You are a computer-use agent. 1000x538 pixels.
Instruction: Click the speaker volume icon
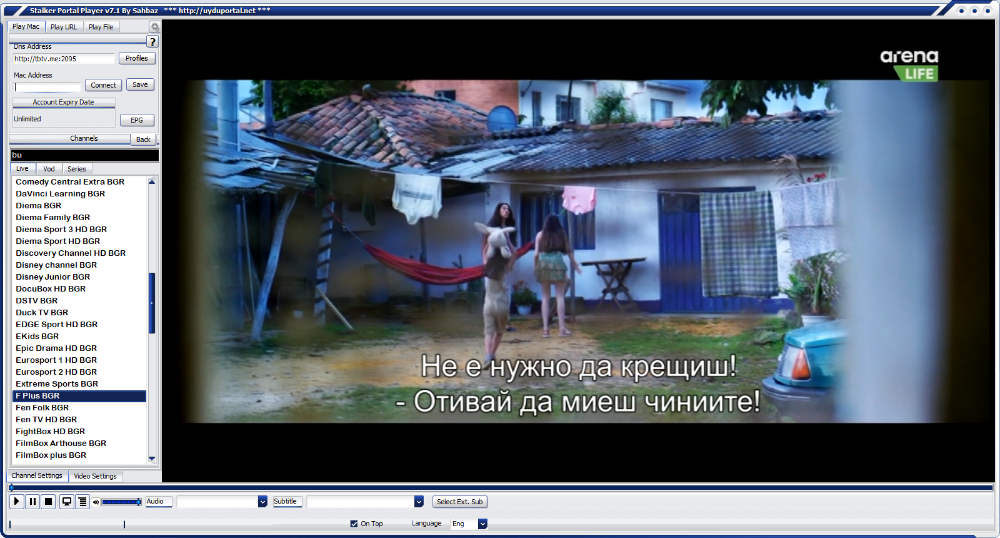[x=96, y=502]
